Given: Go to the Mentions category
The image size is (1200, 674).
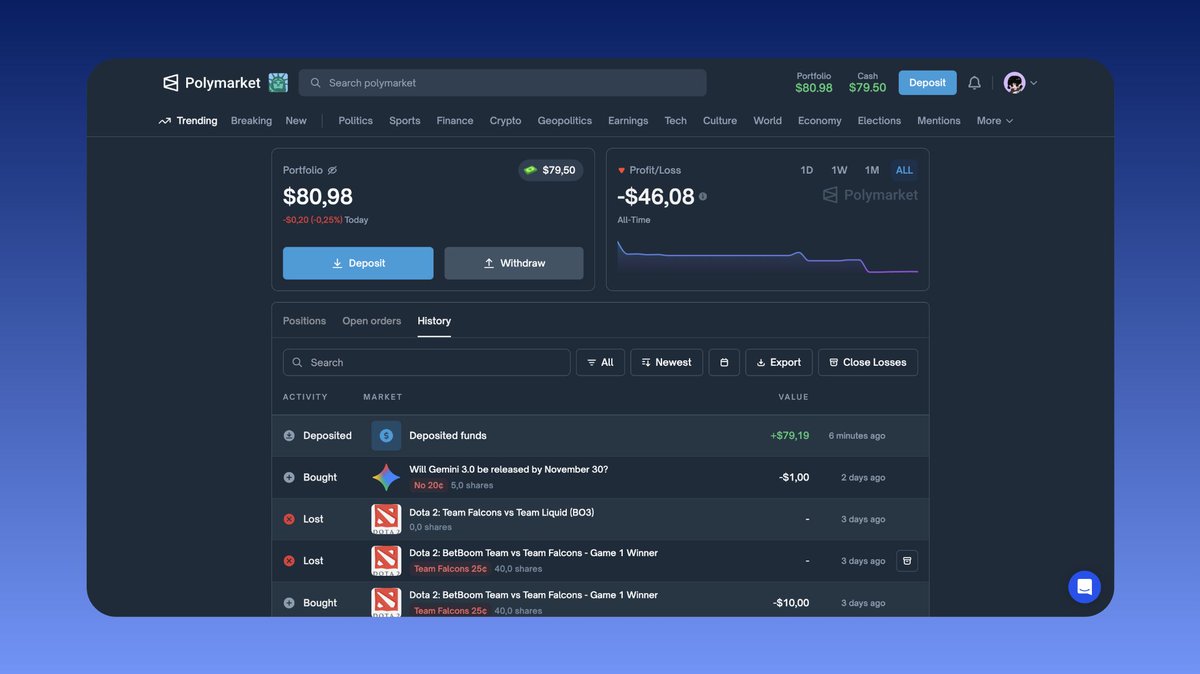Looking at the screenshot, I should tap(939, 121).
